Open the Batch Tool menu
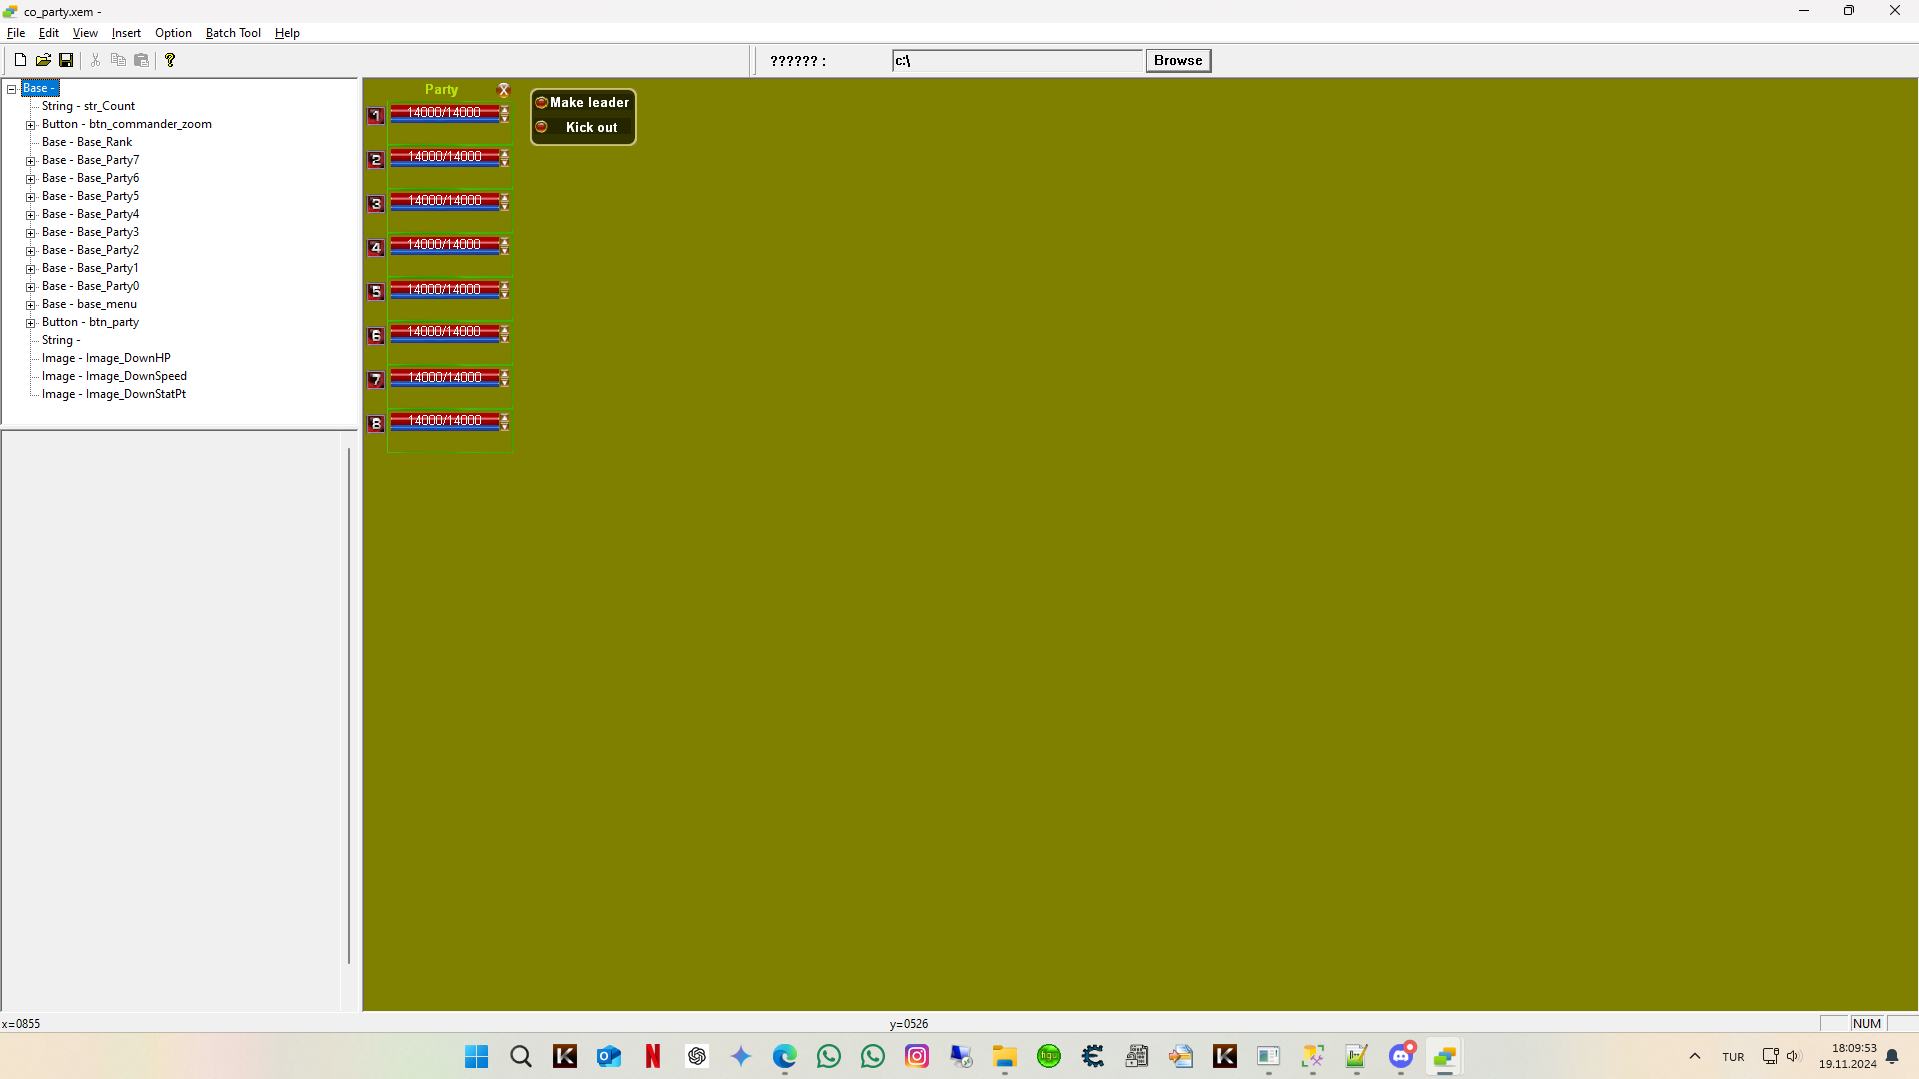The image size is (1919, 1079). pos(232,32)
